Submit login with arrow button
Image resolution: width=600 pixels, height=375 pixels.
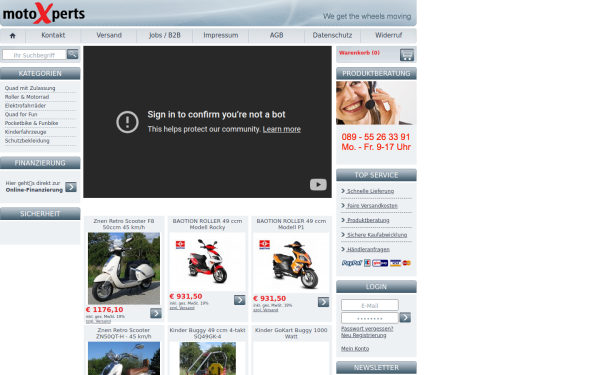pos(405,317)
